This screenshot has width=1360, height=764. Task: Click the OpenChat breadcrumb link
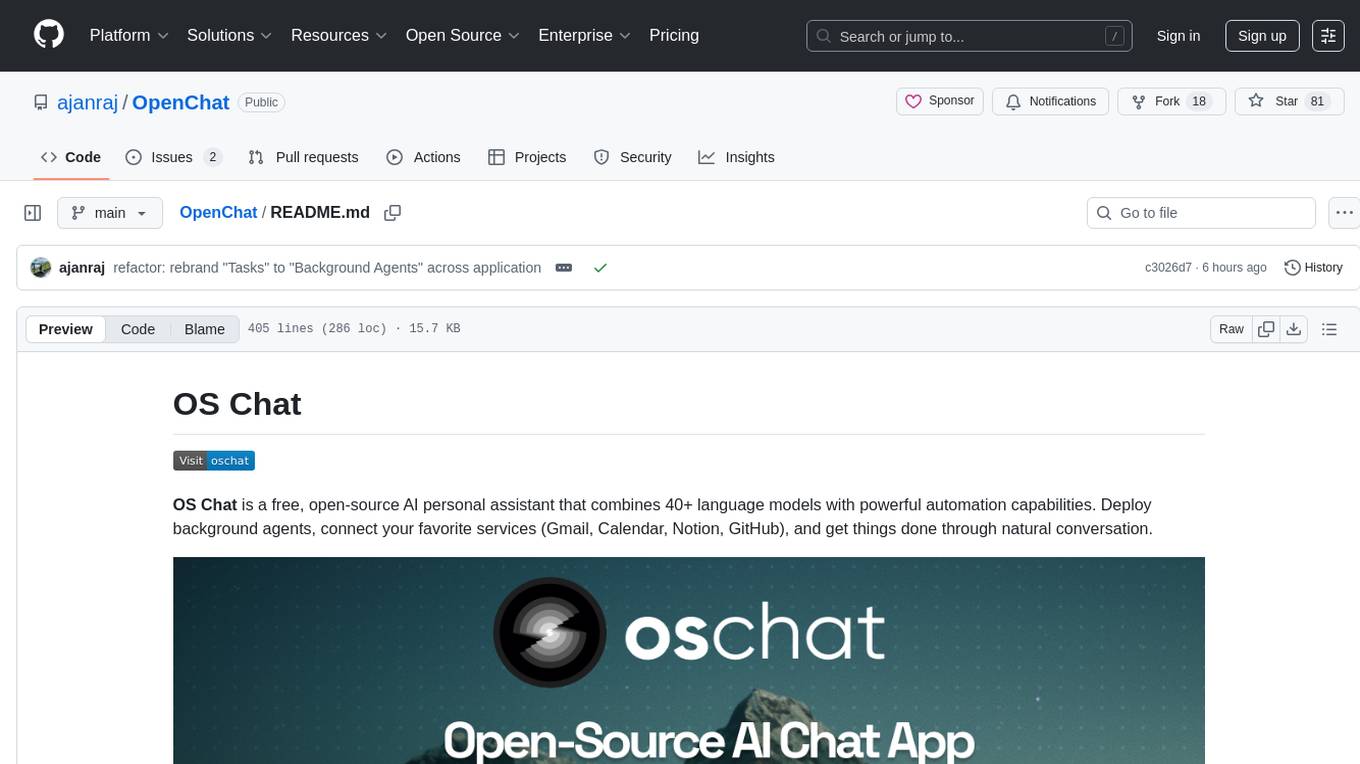[x=218, y=212]
